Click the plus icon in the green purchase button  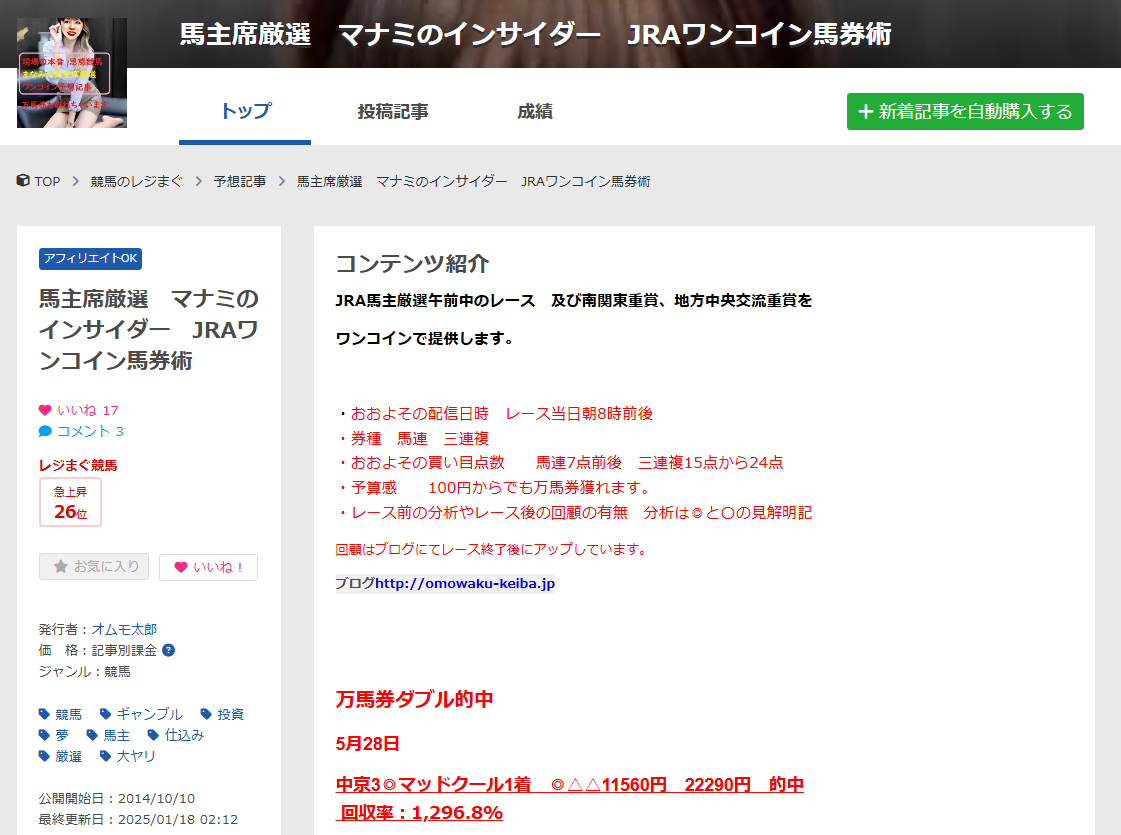tap(865, 112)
